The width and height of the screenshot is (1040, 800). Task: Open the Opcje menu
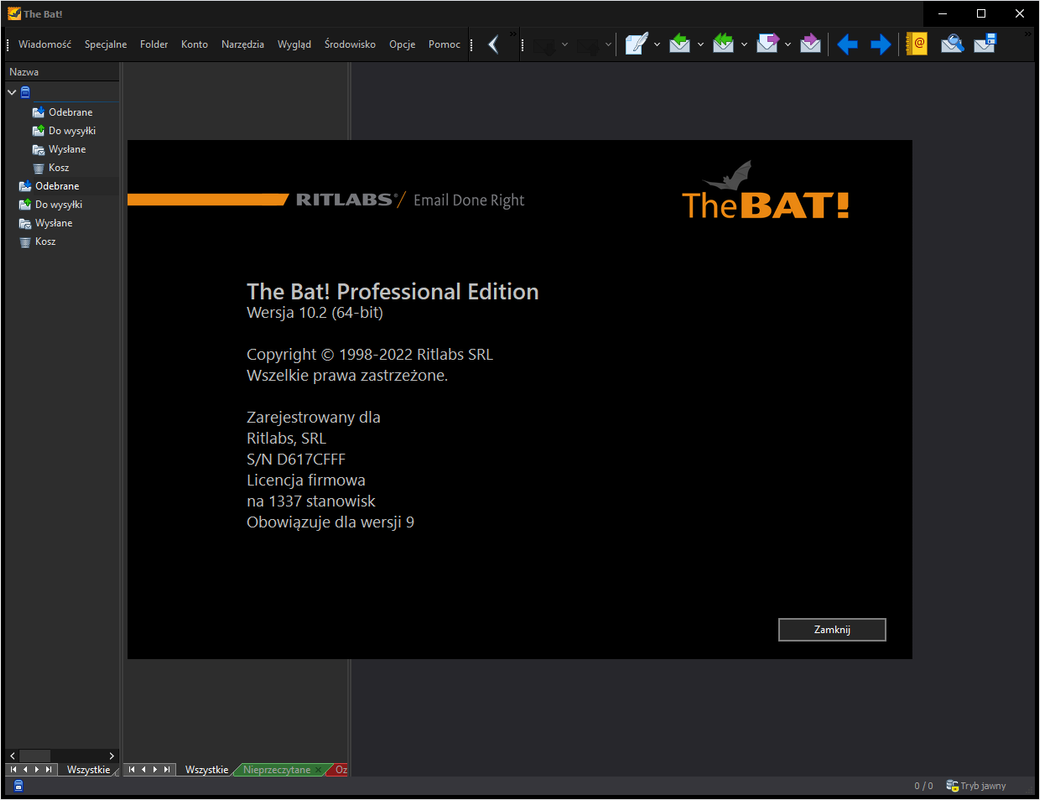(402, 44)
